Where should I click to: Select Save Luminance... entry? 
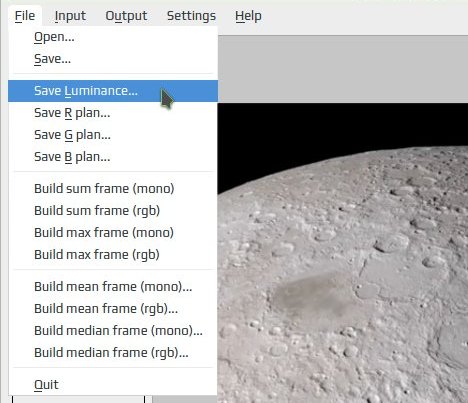tap(113, 91)
